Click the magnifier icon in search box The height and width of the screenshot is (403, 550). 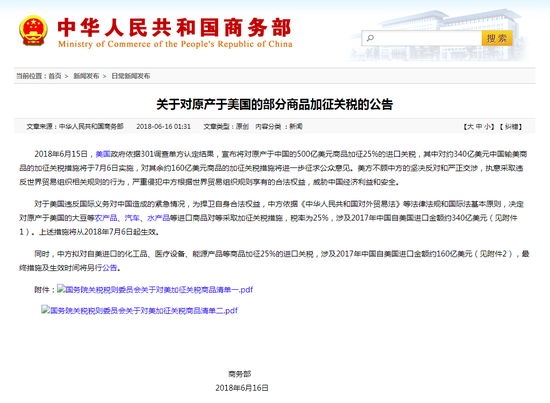coord(370,38)
